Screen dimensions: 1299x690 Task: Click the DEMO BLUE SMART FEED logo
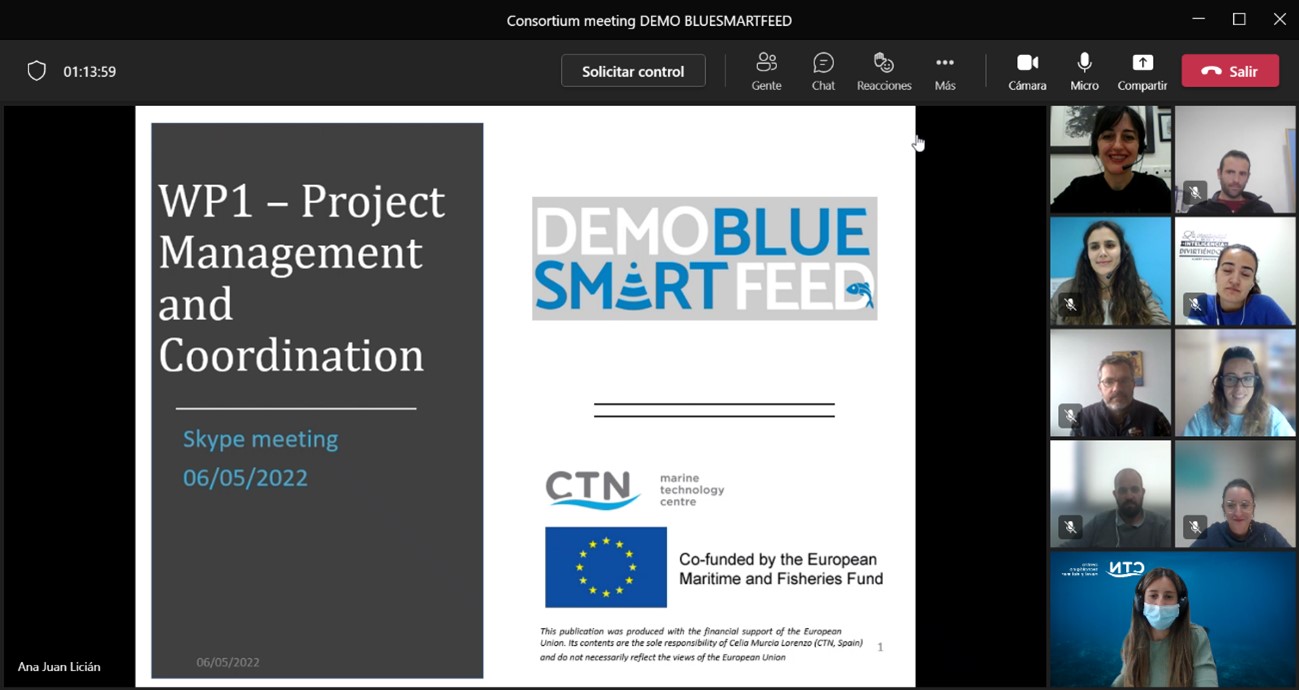coord(704,258)
